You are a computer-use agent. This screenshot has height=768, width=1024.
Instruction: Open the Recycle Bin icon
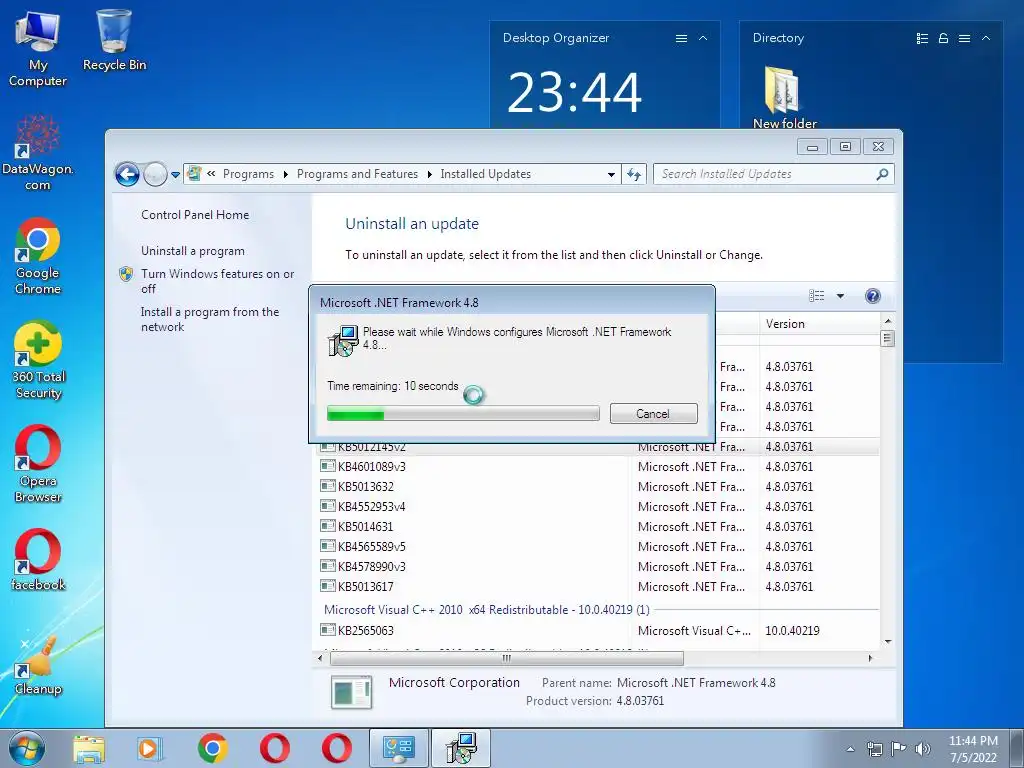tap(114, 40)
